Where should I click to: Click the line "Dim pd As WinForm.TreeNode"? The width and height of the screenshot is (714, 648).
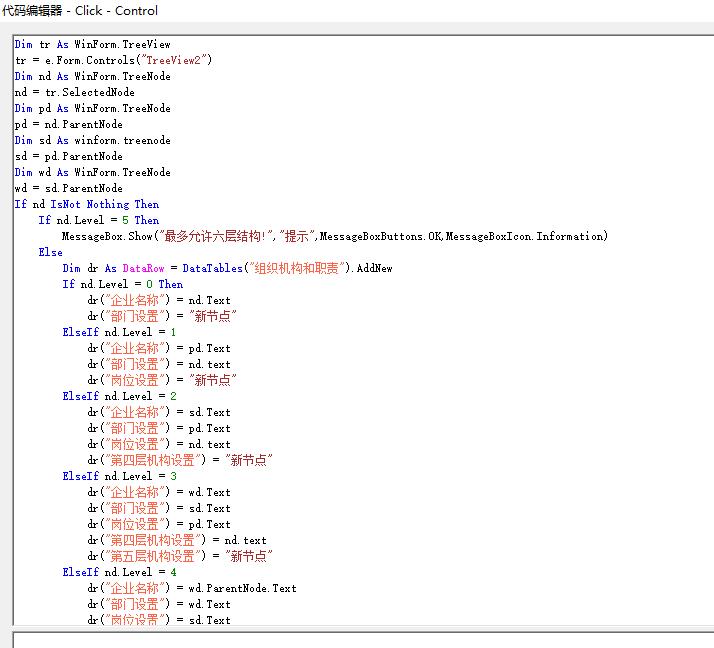click(x=92, y=108)
